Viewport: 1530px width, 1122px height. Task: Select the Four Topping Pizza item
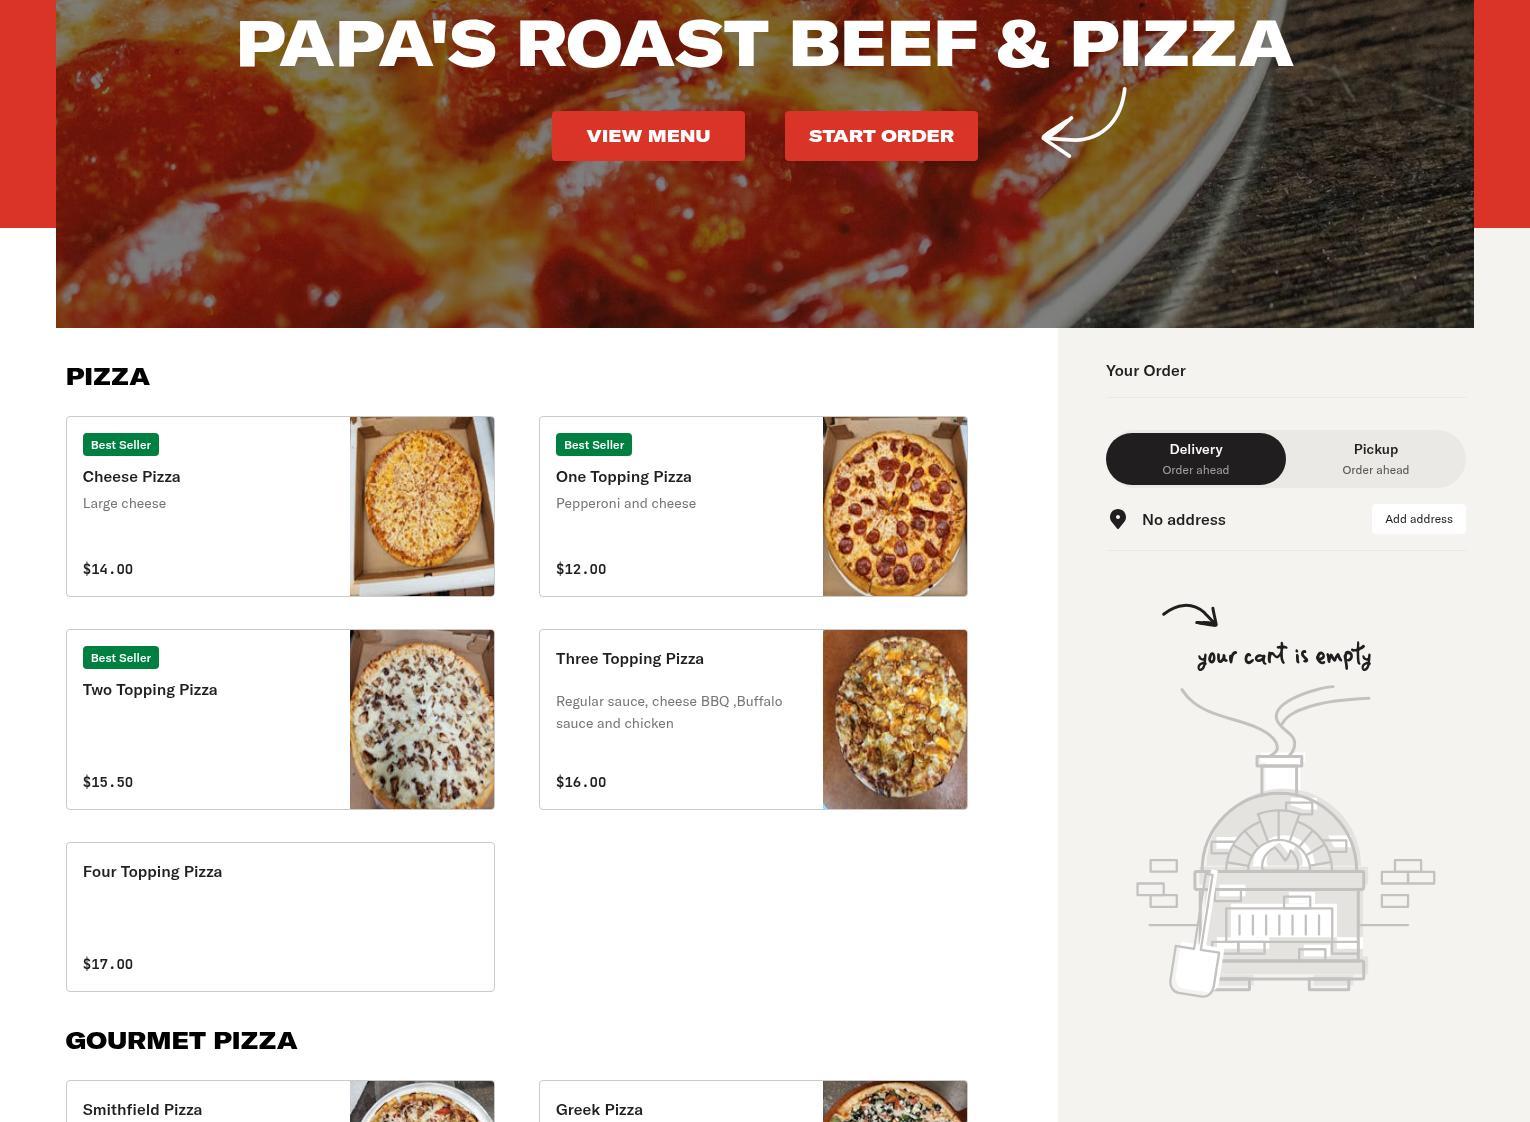(280, 917)
